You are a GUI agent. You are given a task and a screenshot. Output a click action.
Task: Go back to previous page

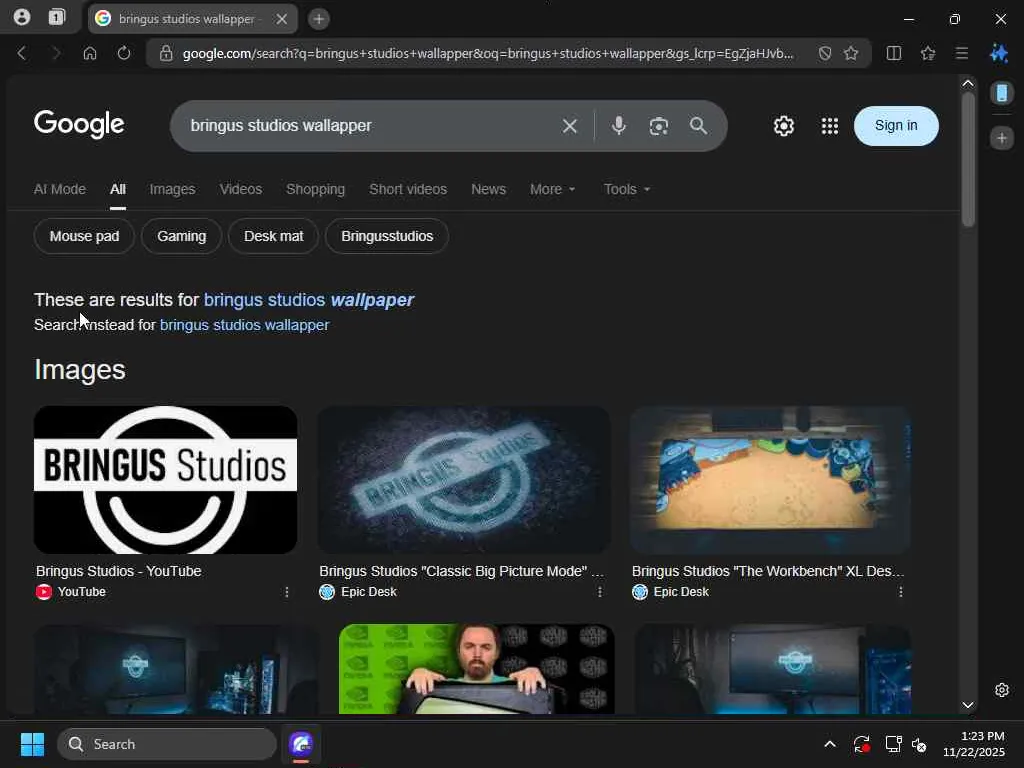click(22, 53)
